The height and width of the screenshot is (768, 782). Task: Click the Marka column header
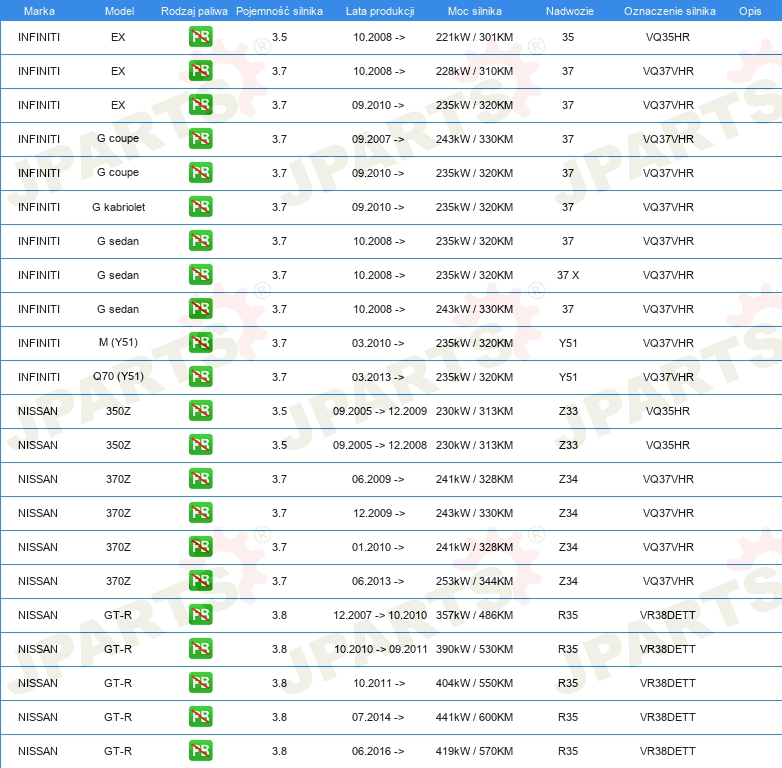[39, 11]
